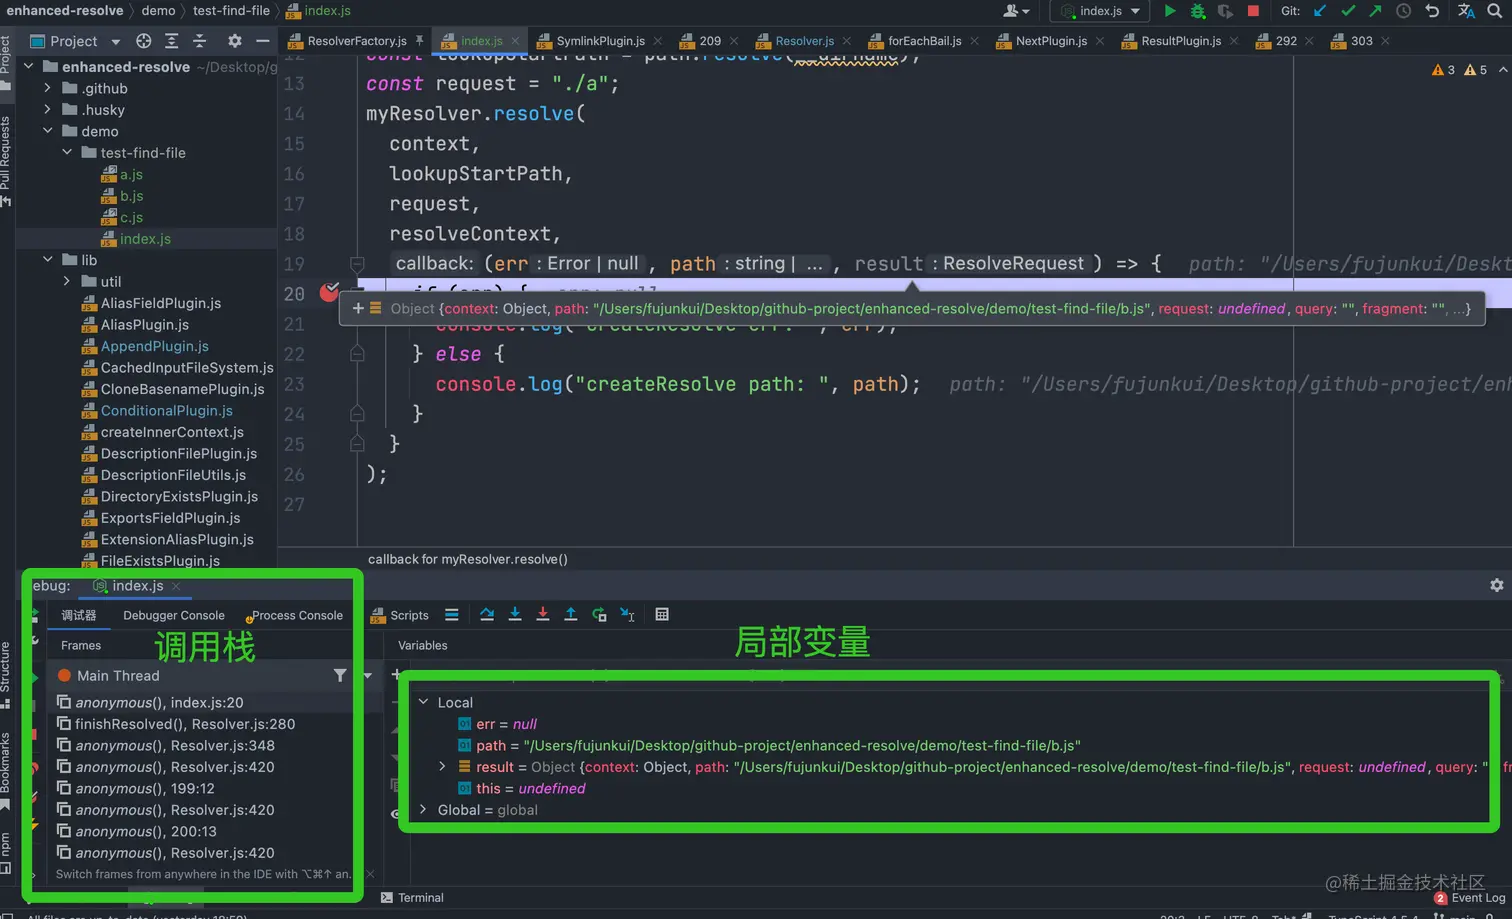Switch to the Debugger Console tab
The height and width of the screenshot is (919, 1512).
coord(173,615)
